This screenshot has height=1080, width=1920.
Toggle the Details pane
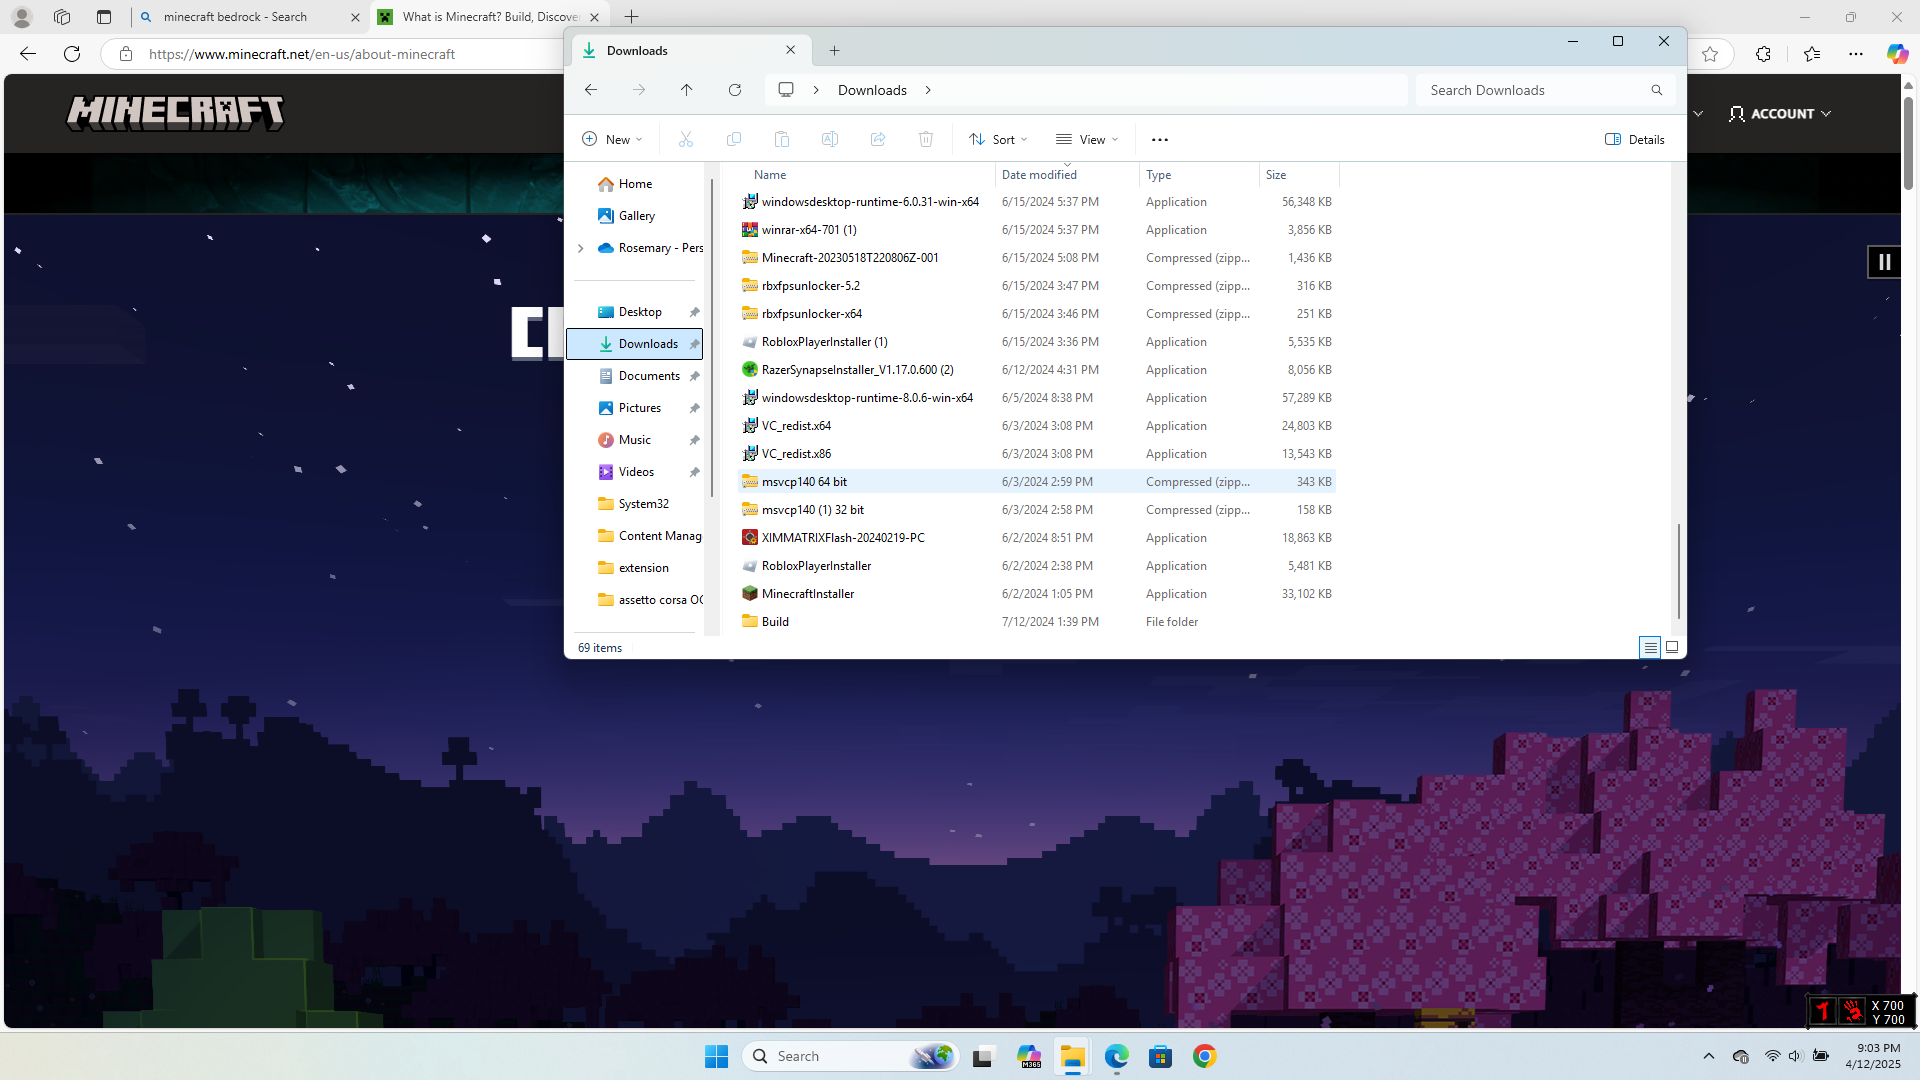(x=1635, y=140)
